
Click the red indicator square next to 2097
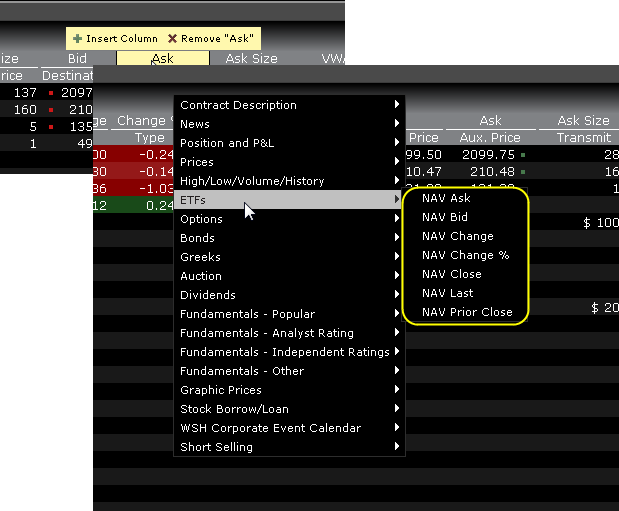click(x=49, y=92)
